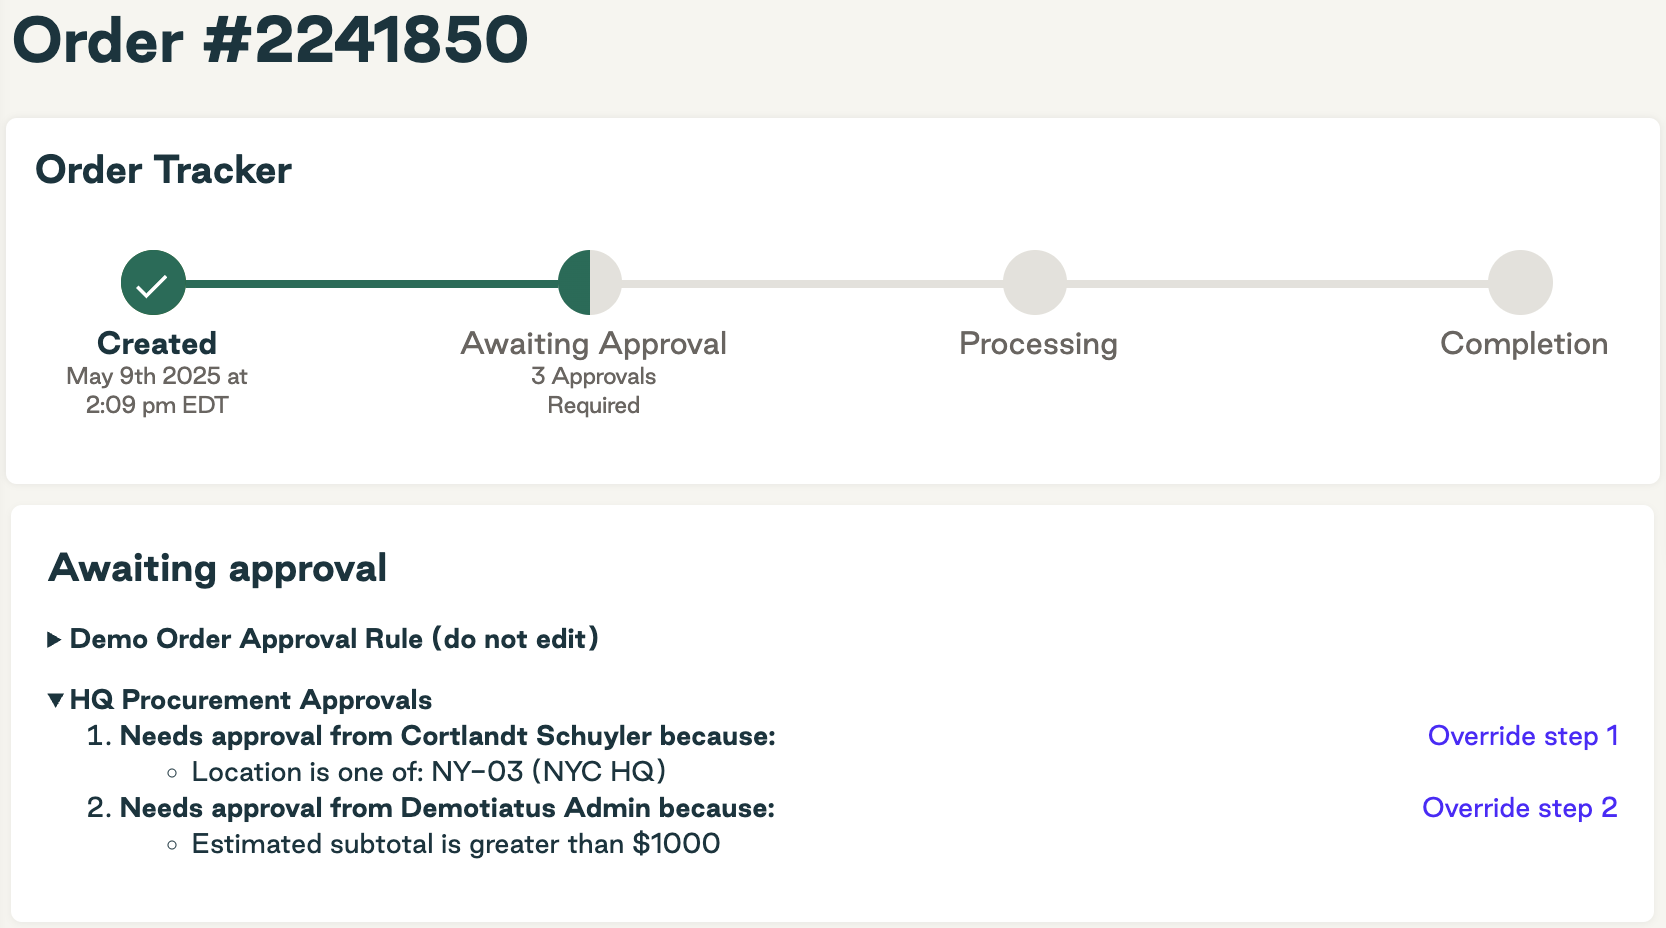Collapse the HQ Procurement Approvals section
This screenshot has width=1666, height=928.
[57, 700]
